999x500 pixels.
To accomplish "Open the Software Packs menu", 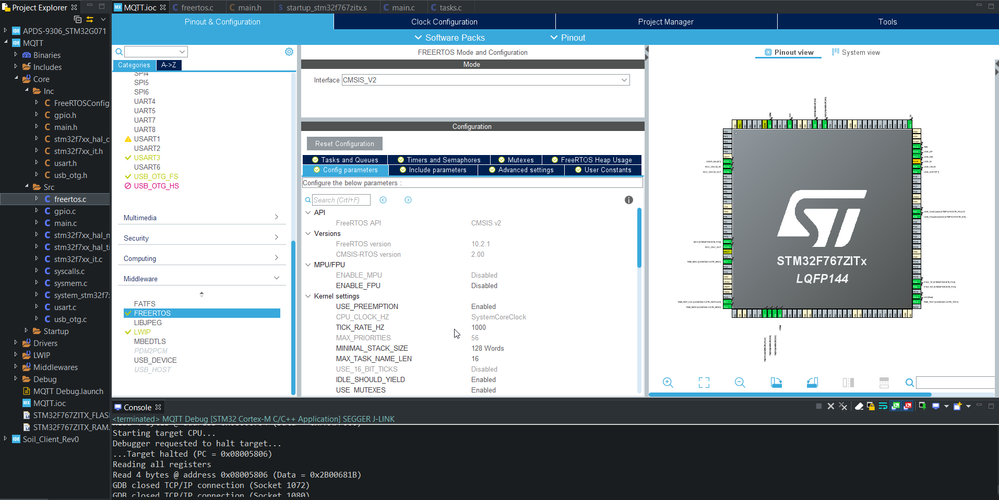I will [449, 38].
